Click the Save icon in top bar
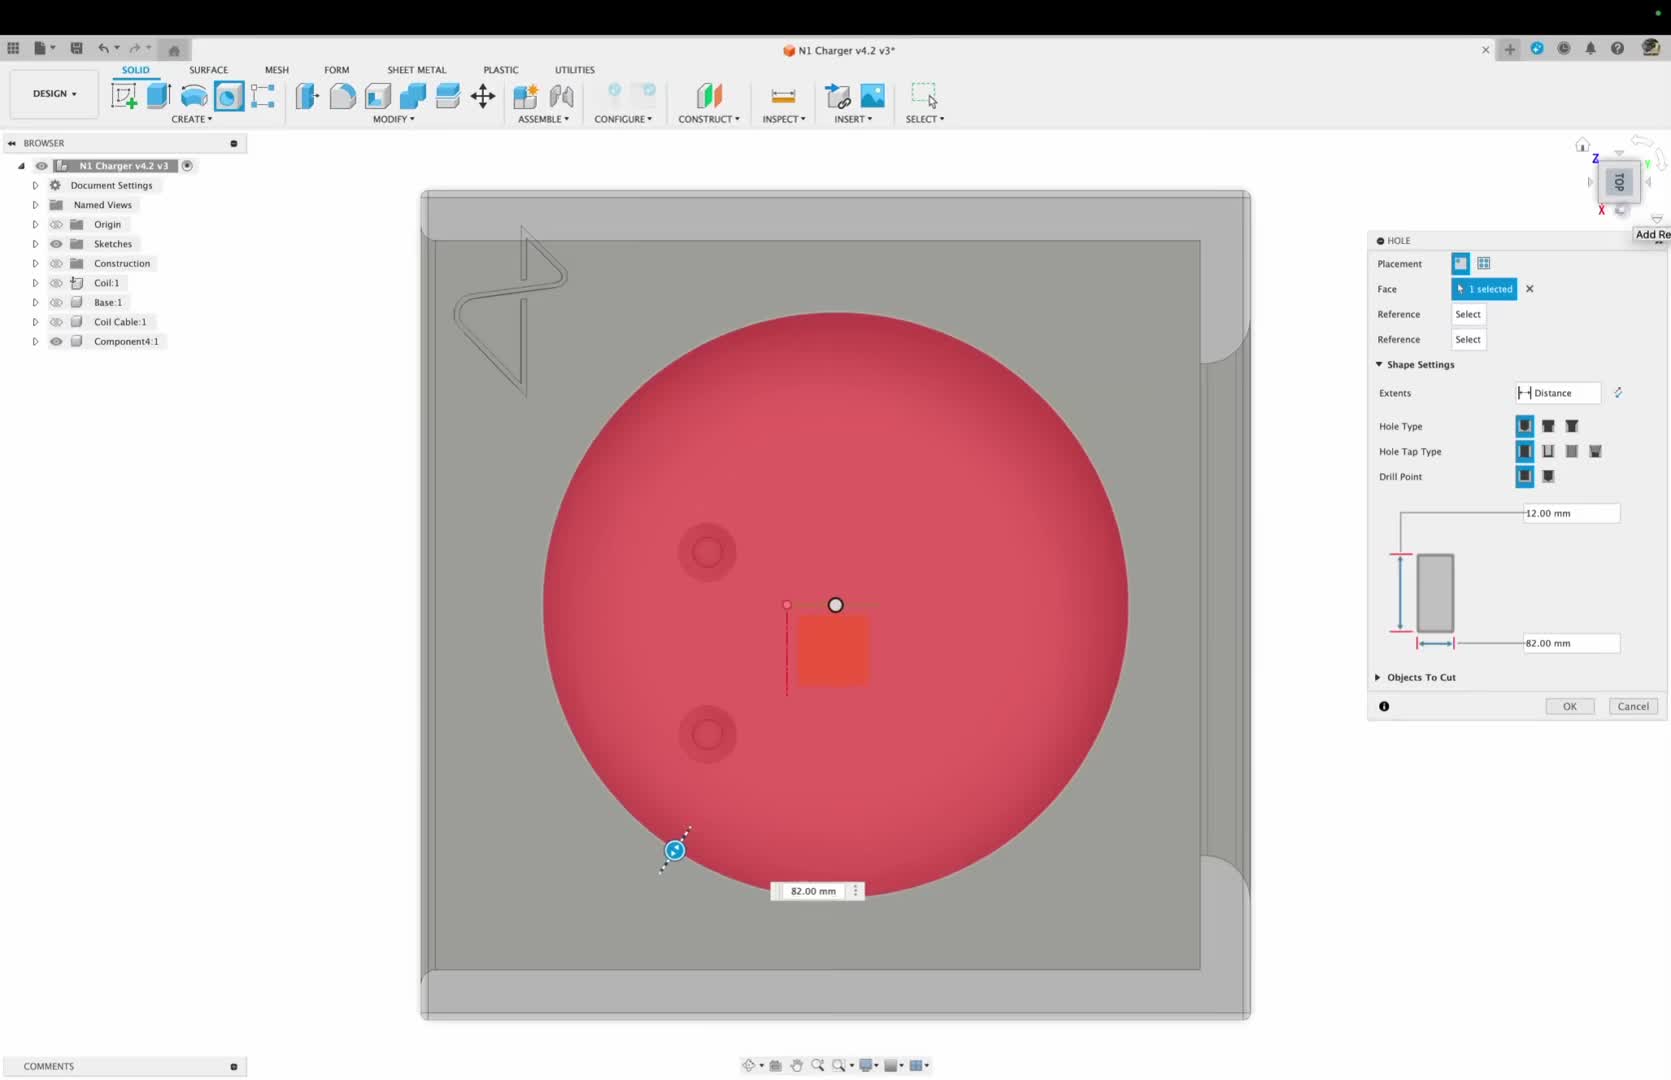Image resolution: width=1671 pixels, height=1080 pixels. (x=76, y=48)
